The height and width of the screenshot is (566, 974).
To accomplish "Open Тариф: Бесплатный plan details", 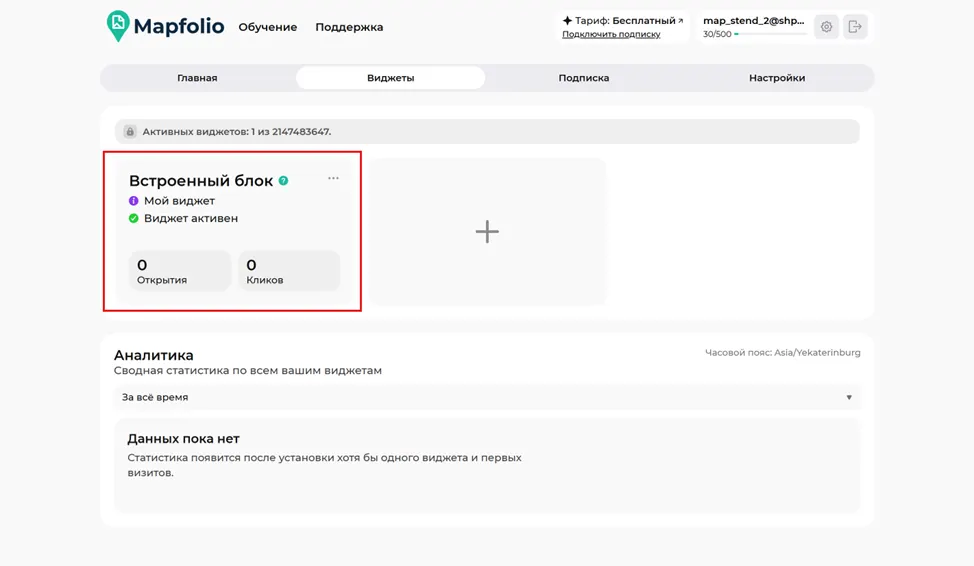I will coord(623,21).
